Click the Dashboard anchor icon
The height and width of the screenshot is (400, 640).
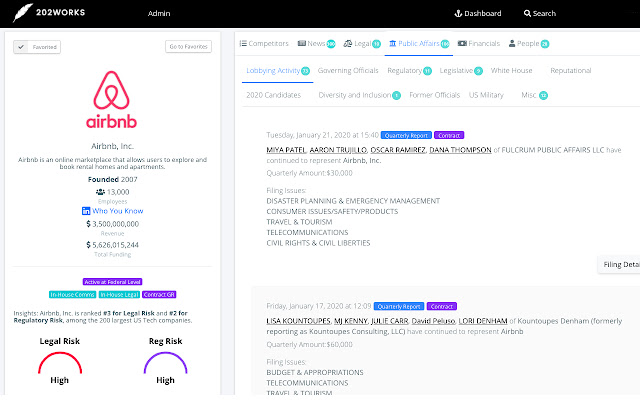point(458,13)
